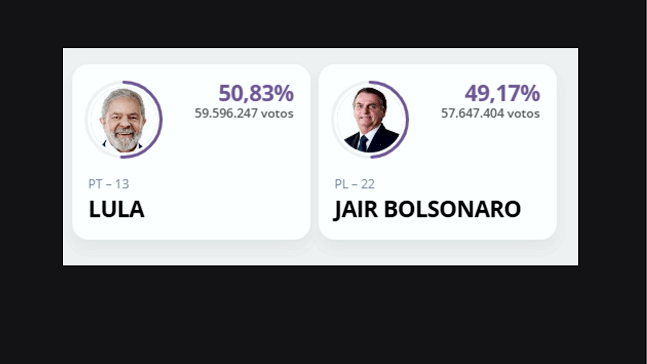Image resolution: width=647 pixels, height=364 pixels.
Task: Open the JAIR BOLSONARO candidate name heading
Action: click(x=427, y=209)
